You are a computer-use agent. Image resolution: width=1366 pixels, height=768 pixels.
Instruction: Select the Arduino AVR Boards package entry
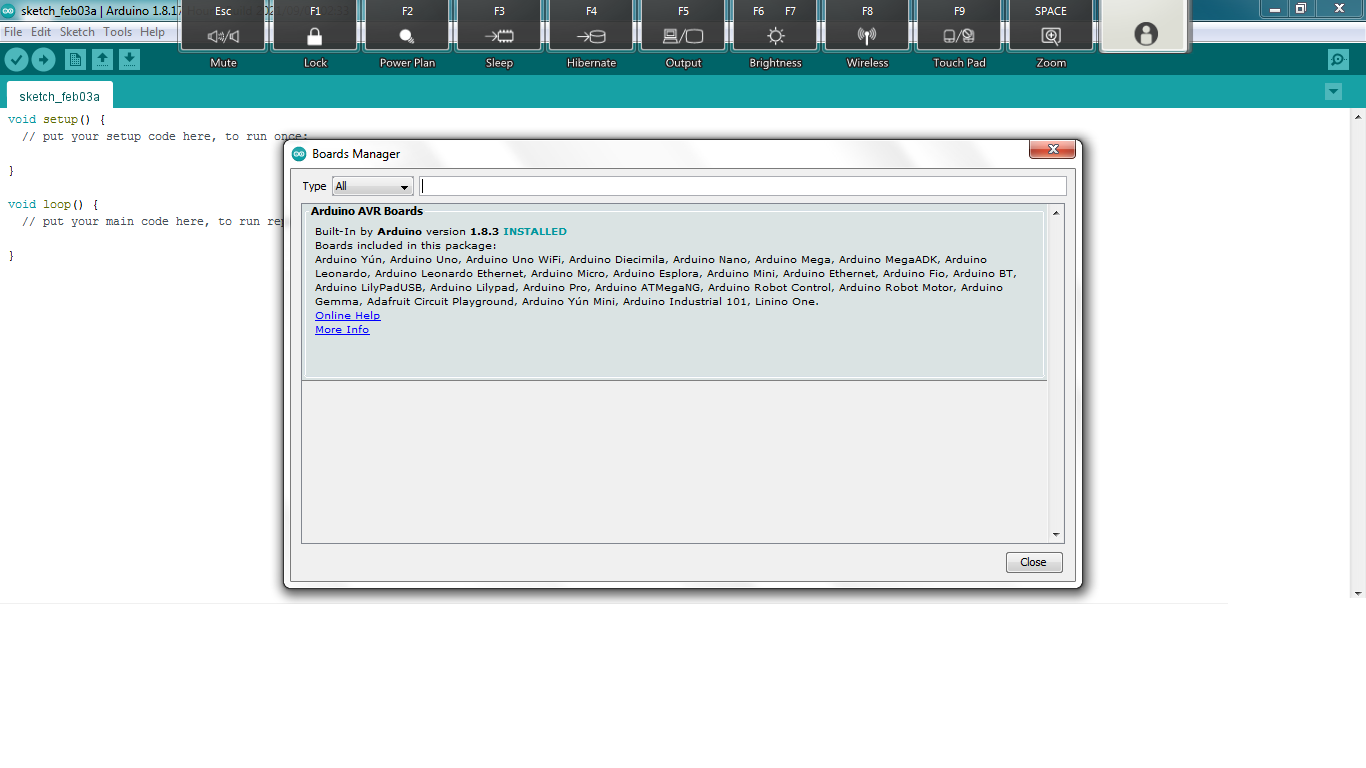[x=675, y=291]
